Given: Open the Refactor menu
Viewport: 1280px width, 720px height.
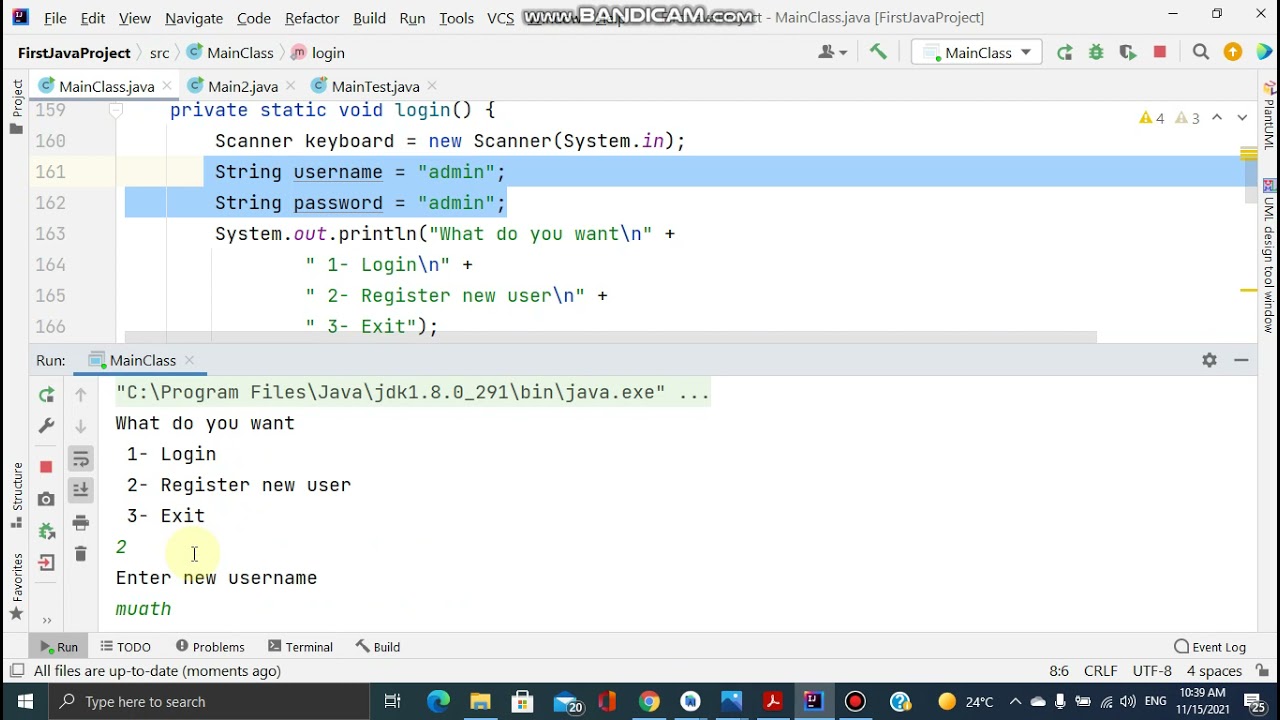Looking at the screenshot, I should pos(312,18).
